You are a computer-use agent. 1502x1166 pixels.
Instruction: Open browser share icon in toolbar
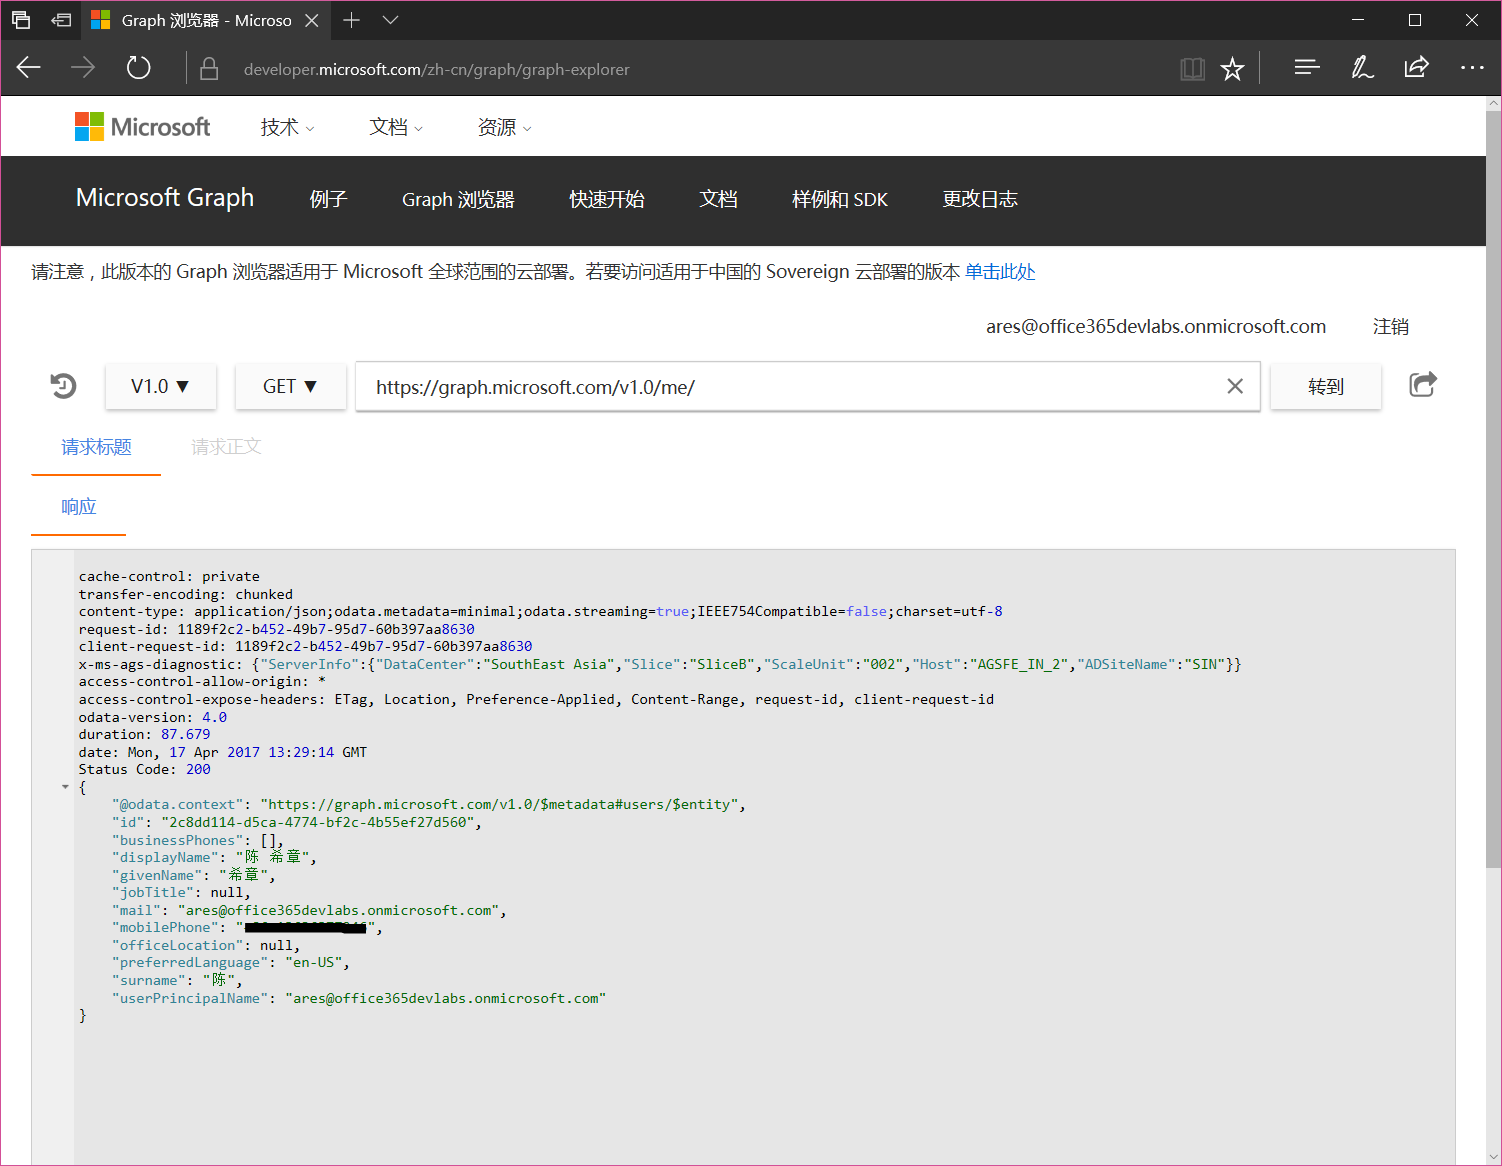point(1416,68)
